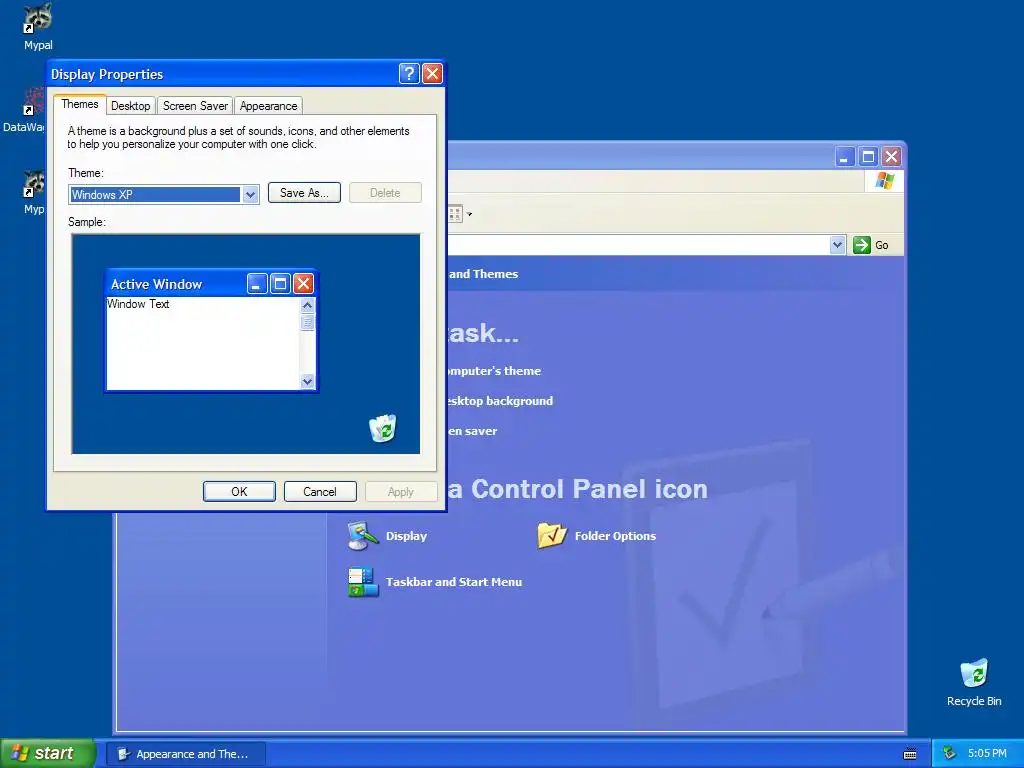This screenshot has height=768, width=1024.
Task: Switch to the Themes tab
Action: (80, 104)
